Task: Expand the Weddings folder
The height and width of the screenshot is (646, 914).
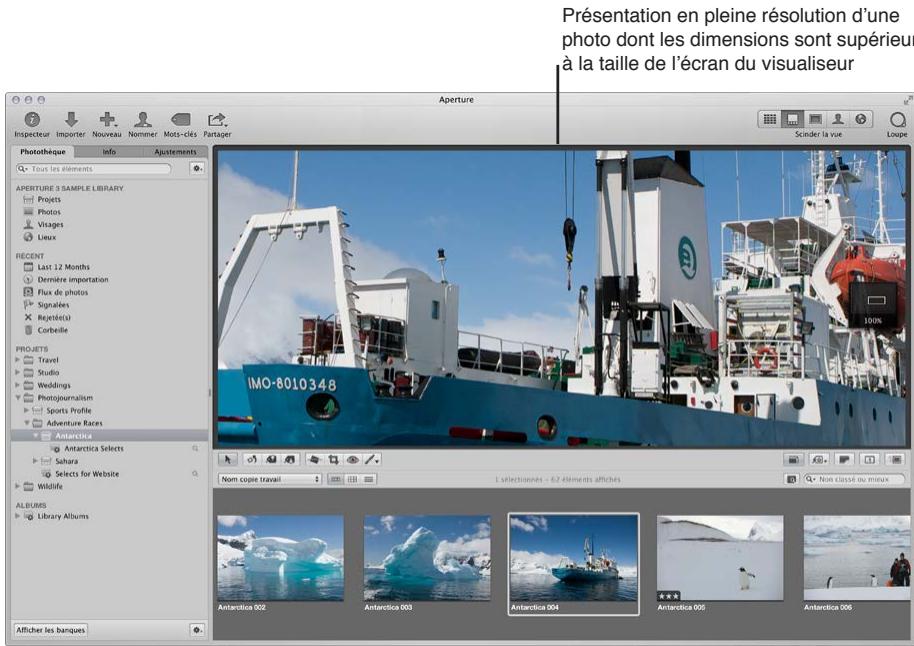Action: tap(17, 385)
